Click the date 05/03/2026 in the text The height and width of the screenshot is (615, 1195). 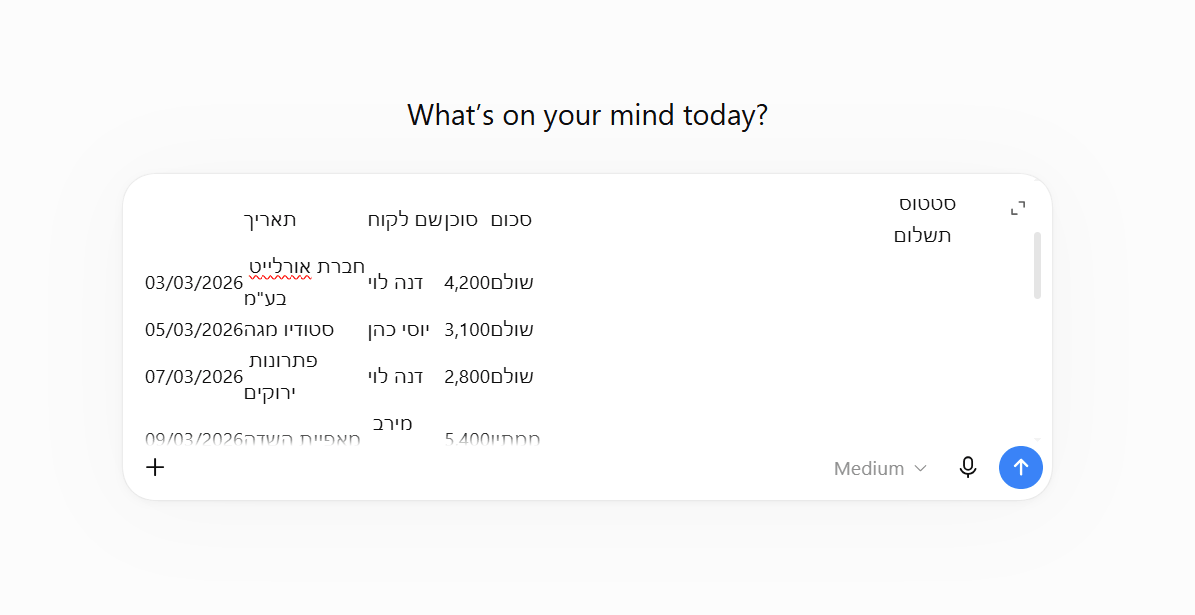click(x=194, y=330)
